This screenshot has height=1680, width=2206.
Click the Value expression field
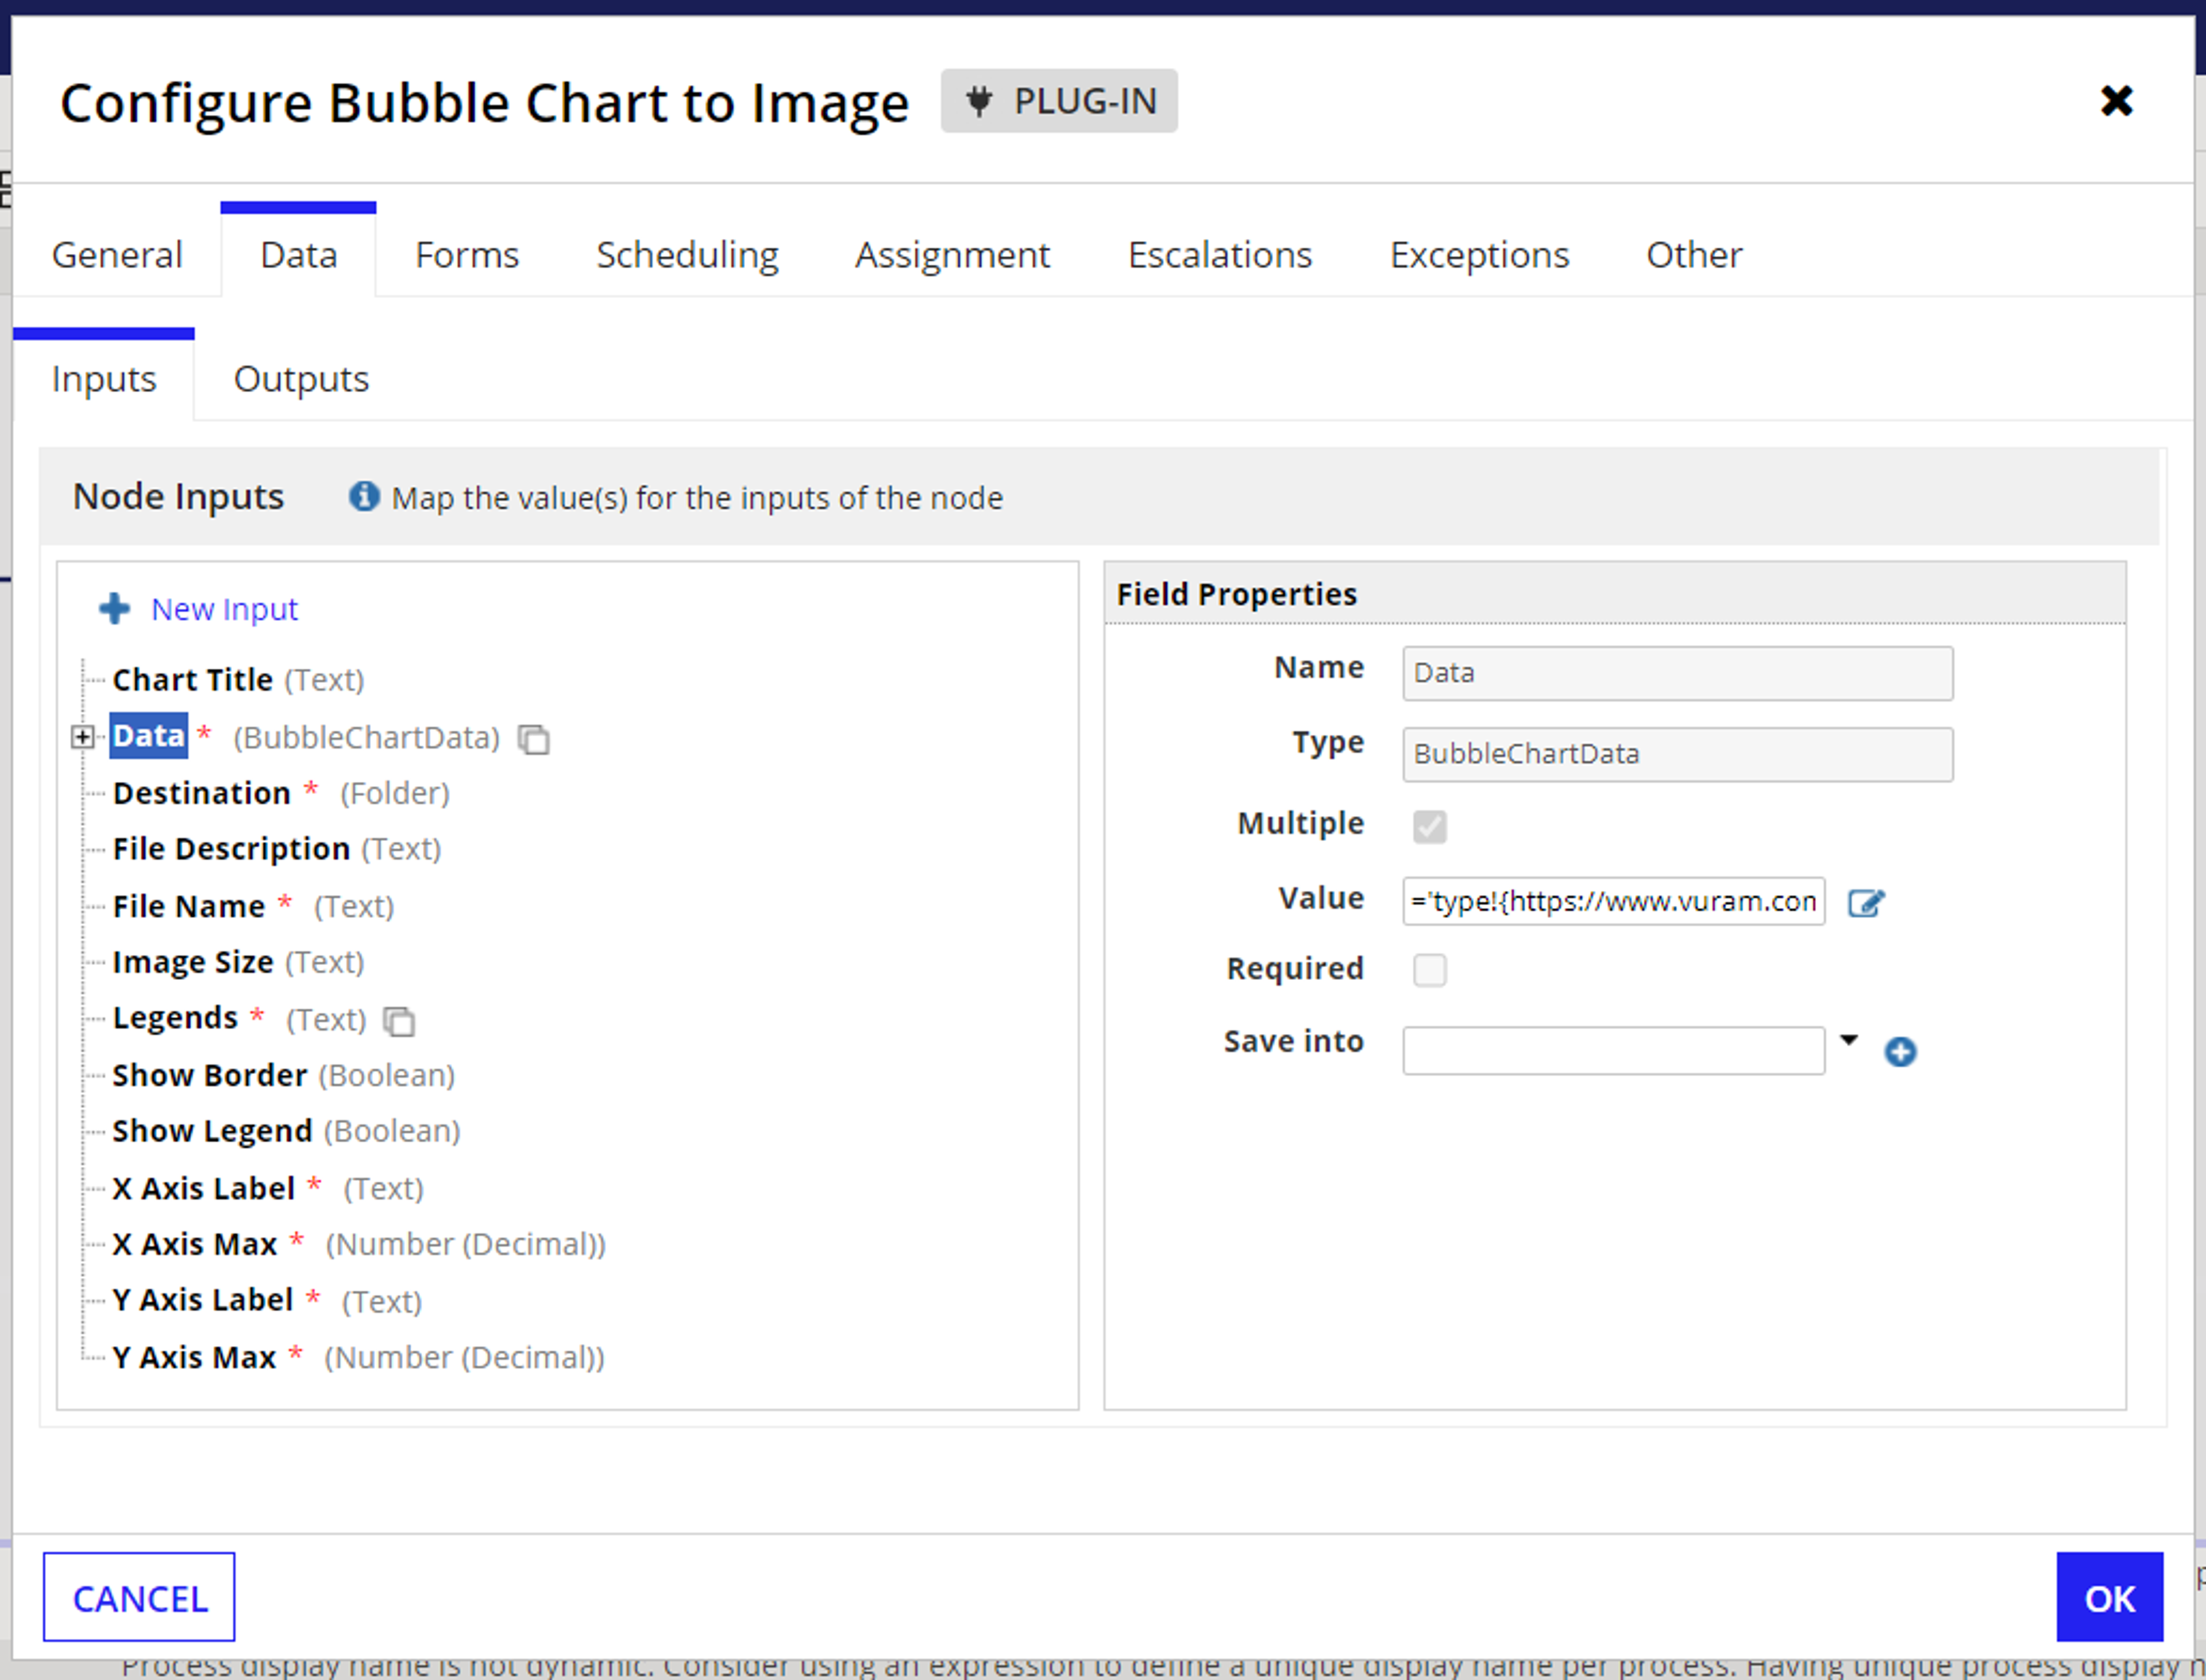[x=1613, y=901]
